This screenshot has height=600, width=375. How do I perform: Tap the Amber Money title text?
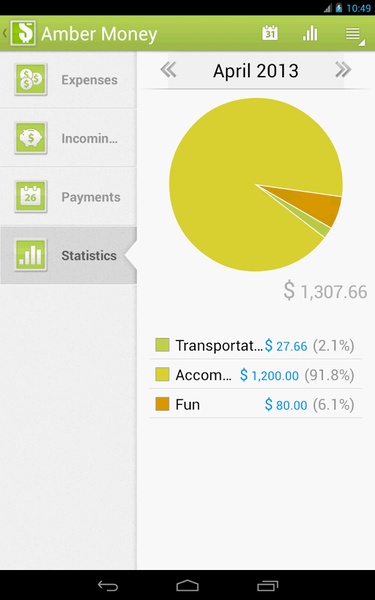pyautogui.click(x=99, y=34)
